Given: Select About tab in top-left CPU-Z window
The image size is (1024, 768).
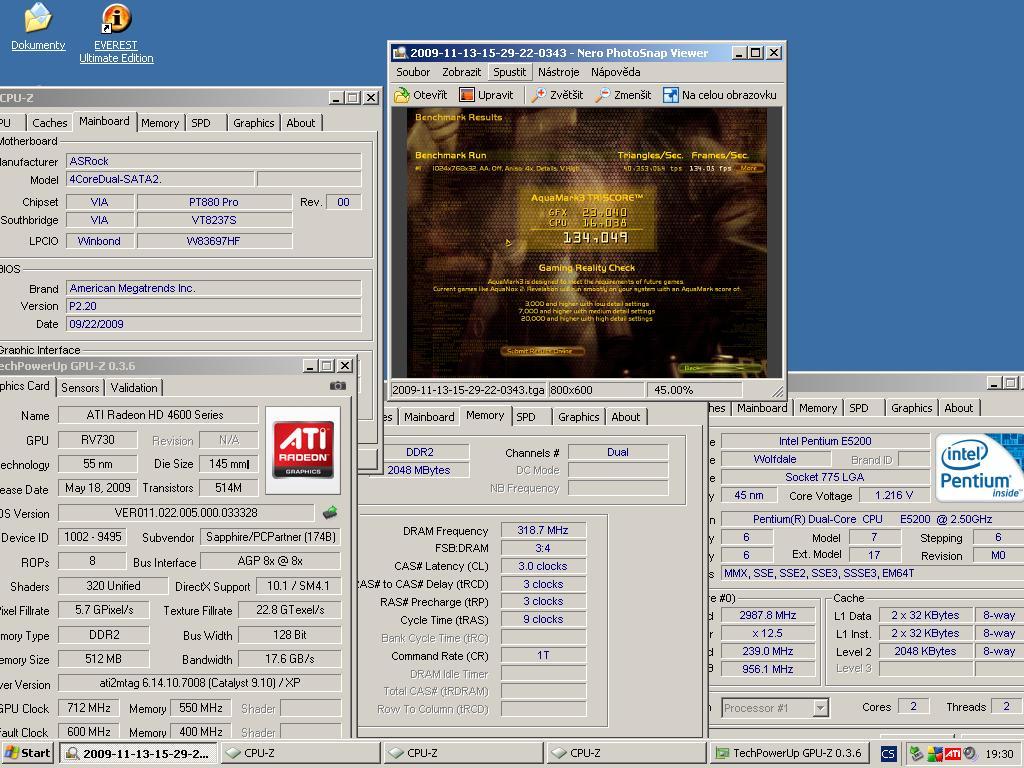Looking at the screenshot, I should tap(300, 123).
